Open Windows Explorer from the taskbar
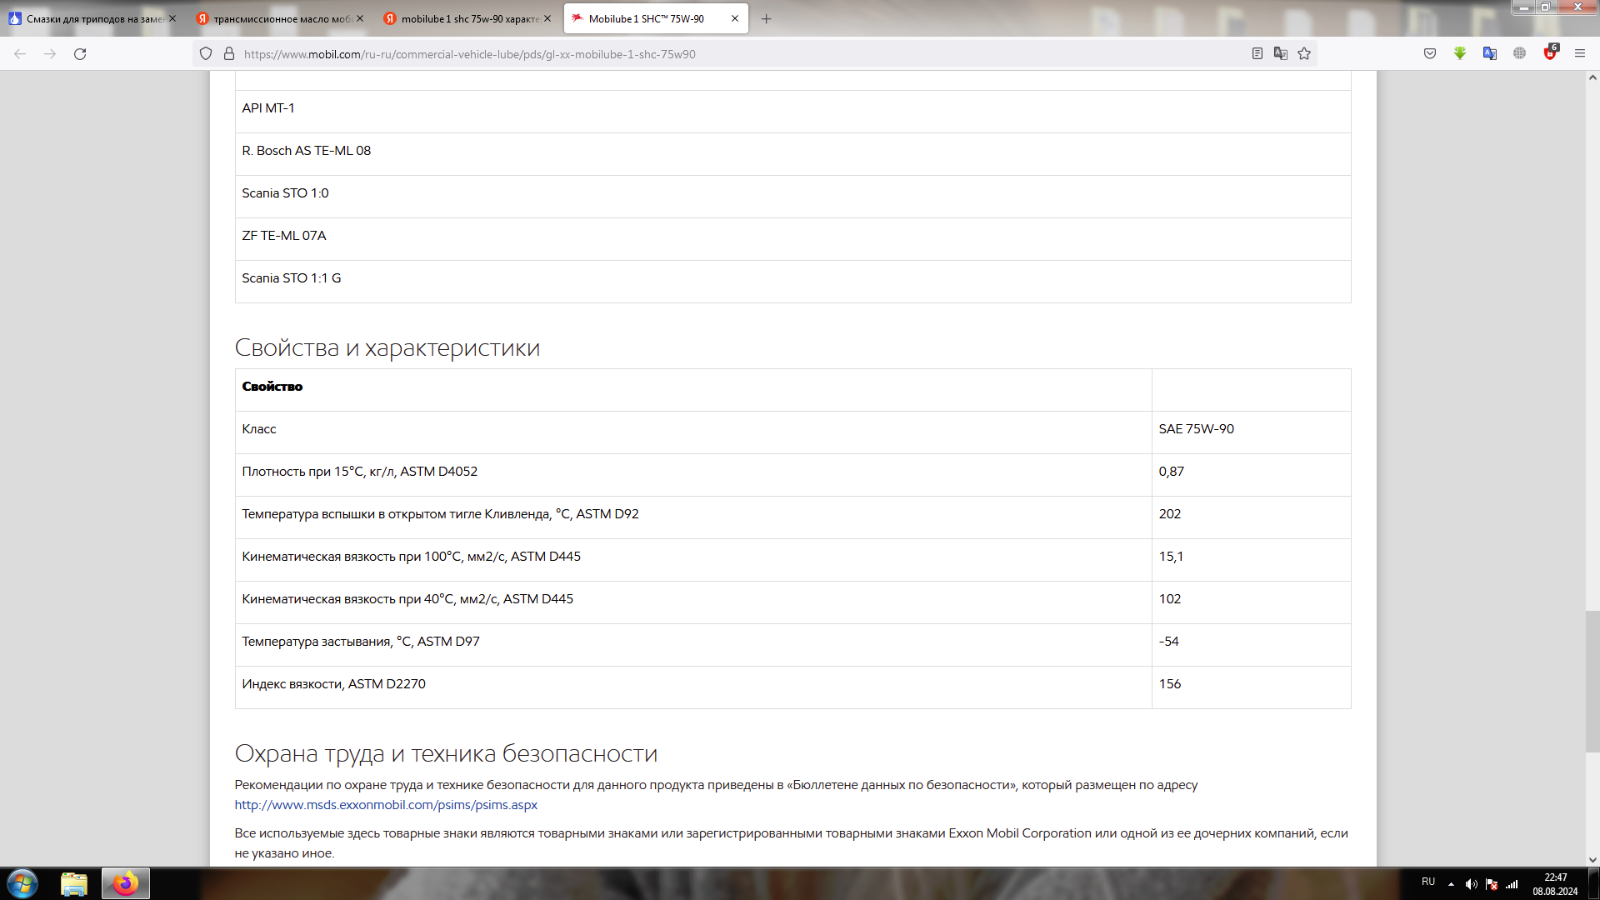The height and width of the screenshot is (900, 1600). [74, 884]
